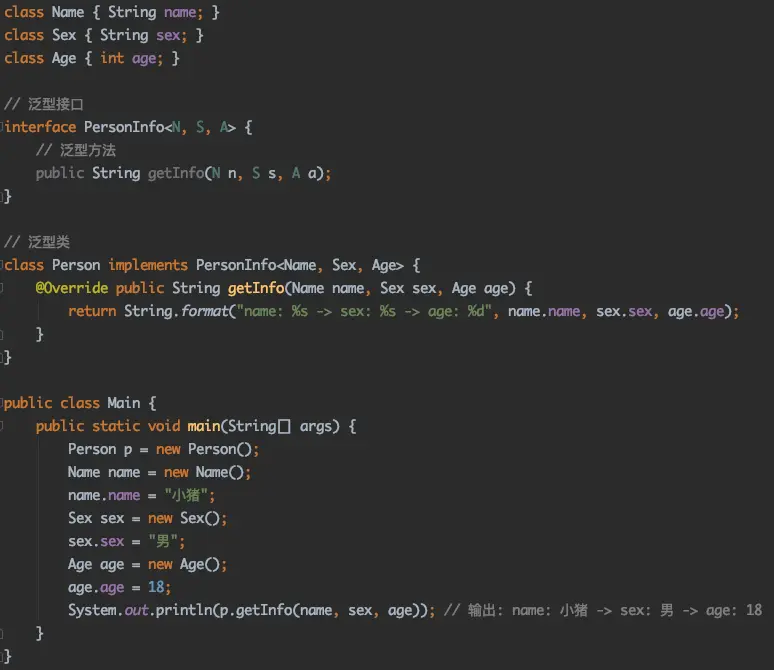Click the 'int age;' field in class Age
Screen dimensions: 774x670
point(131,59)
